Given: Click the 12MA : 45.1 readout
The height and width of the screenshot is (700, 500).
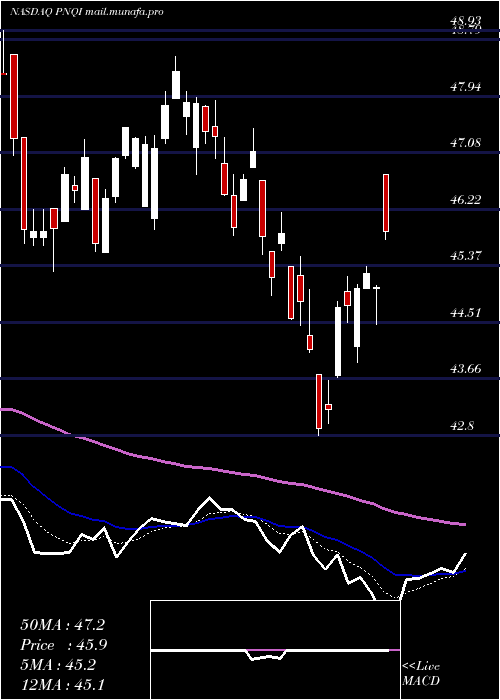Looking at the screenshot, I should [62, 684].
